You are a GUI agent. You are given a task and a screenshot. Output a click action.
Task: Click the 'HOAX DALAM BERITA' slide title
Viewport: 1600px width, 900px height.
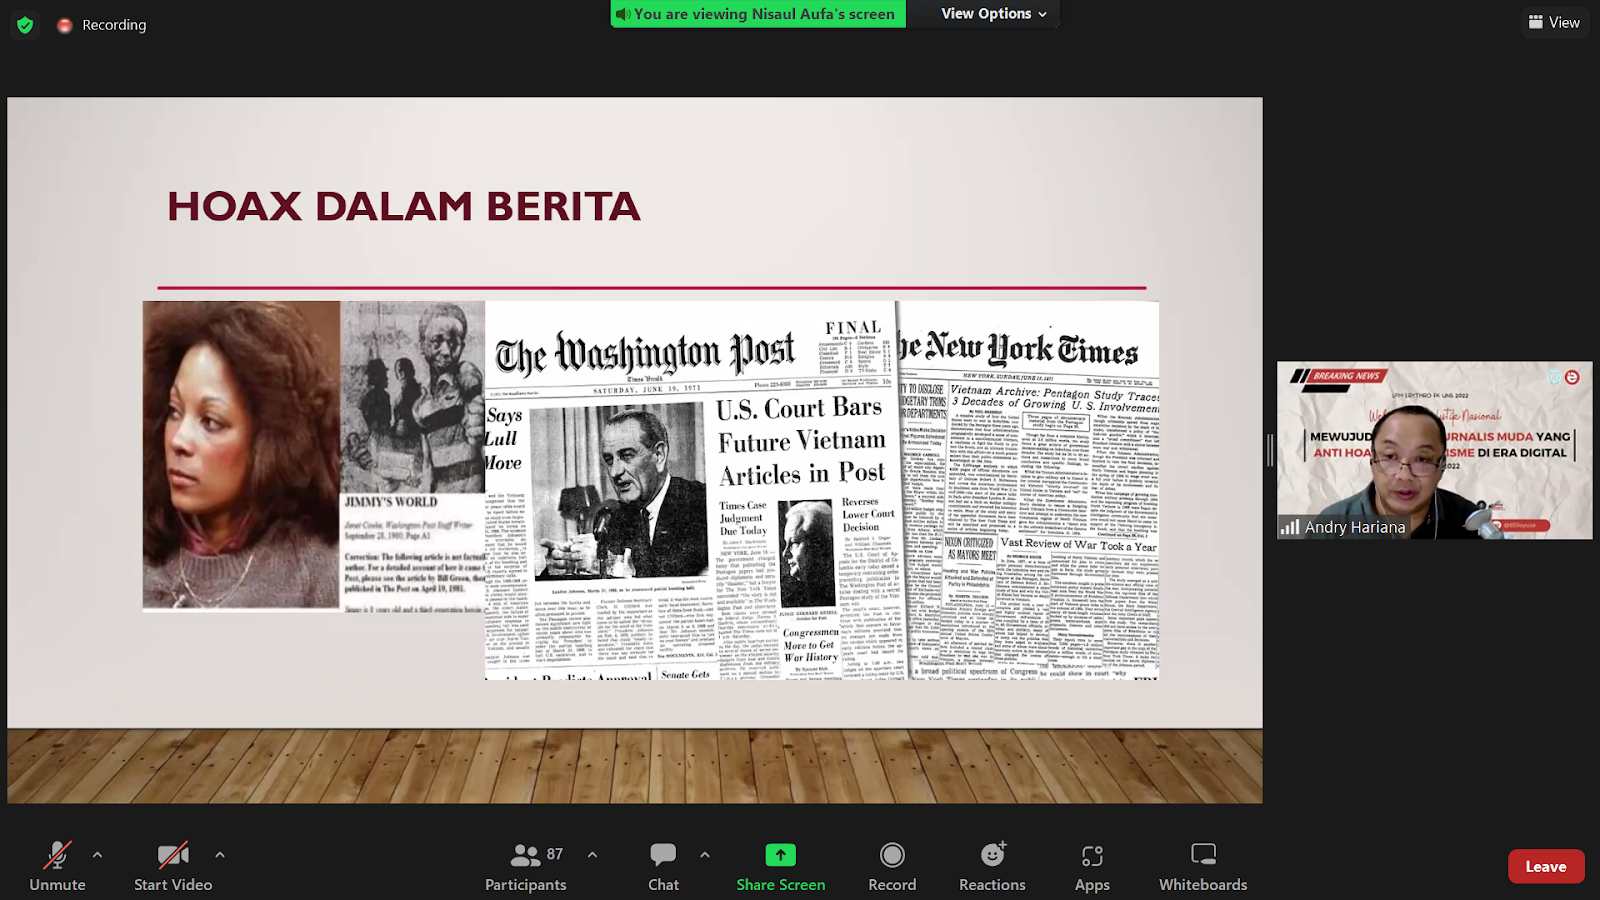pos(404,206)
